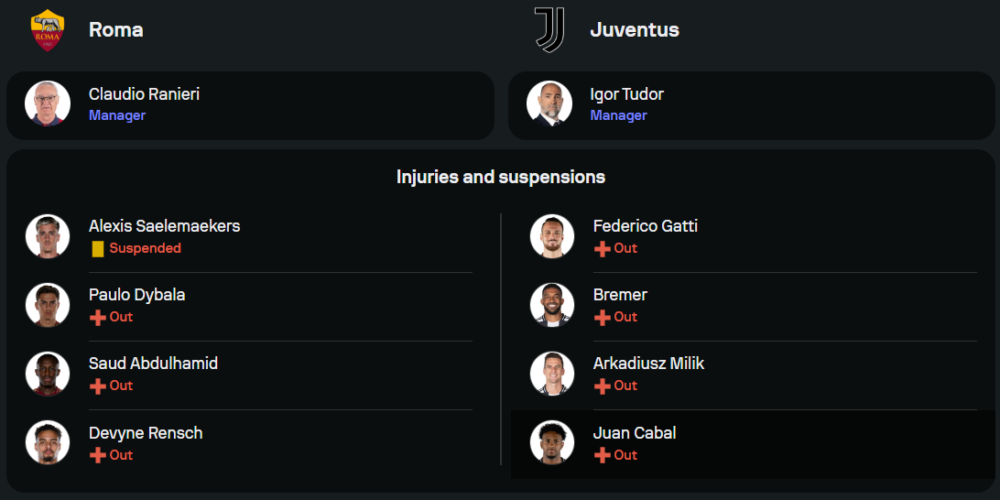The width and height of the screenshot is (1000, 500).
Task: Click the injury cross under Devyne Rensch
Action: (x=97, y=455)
